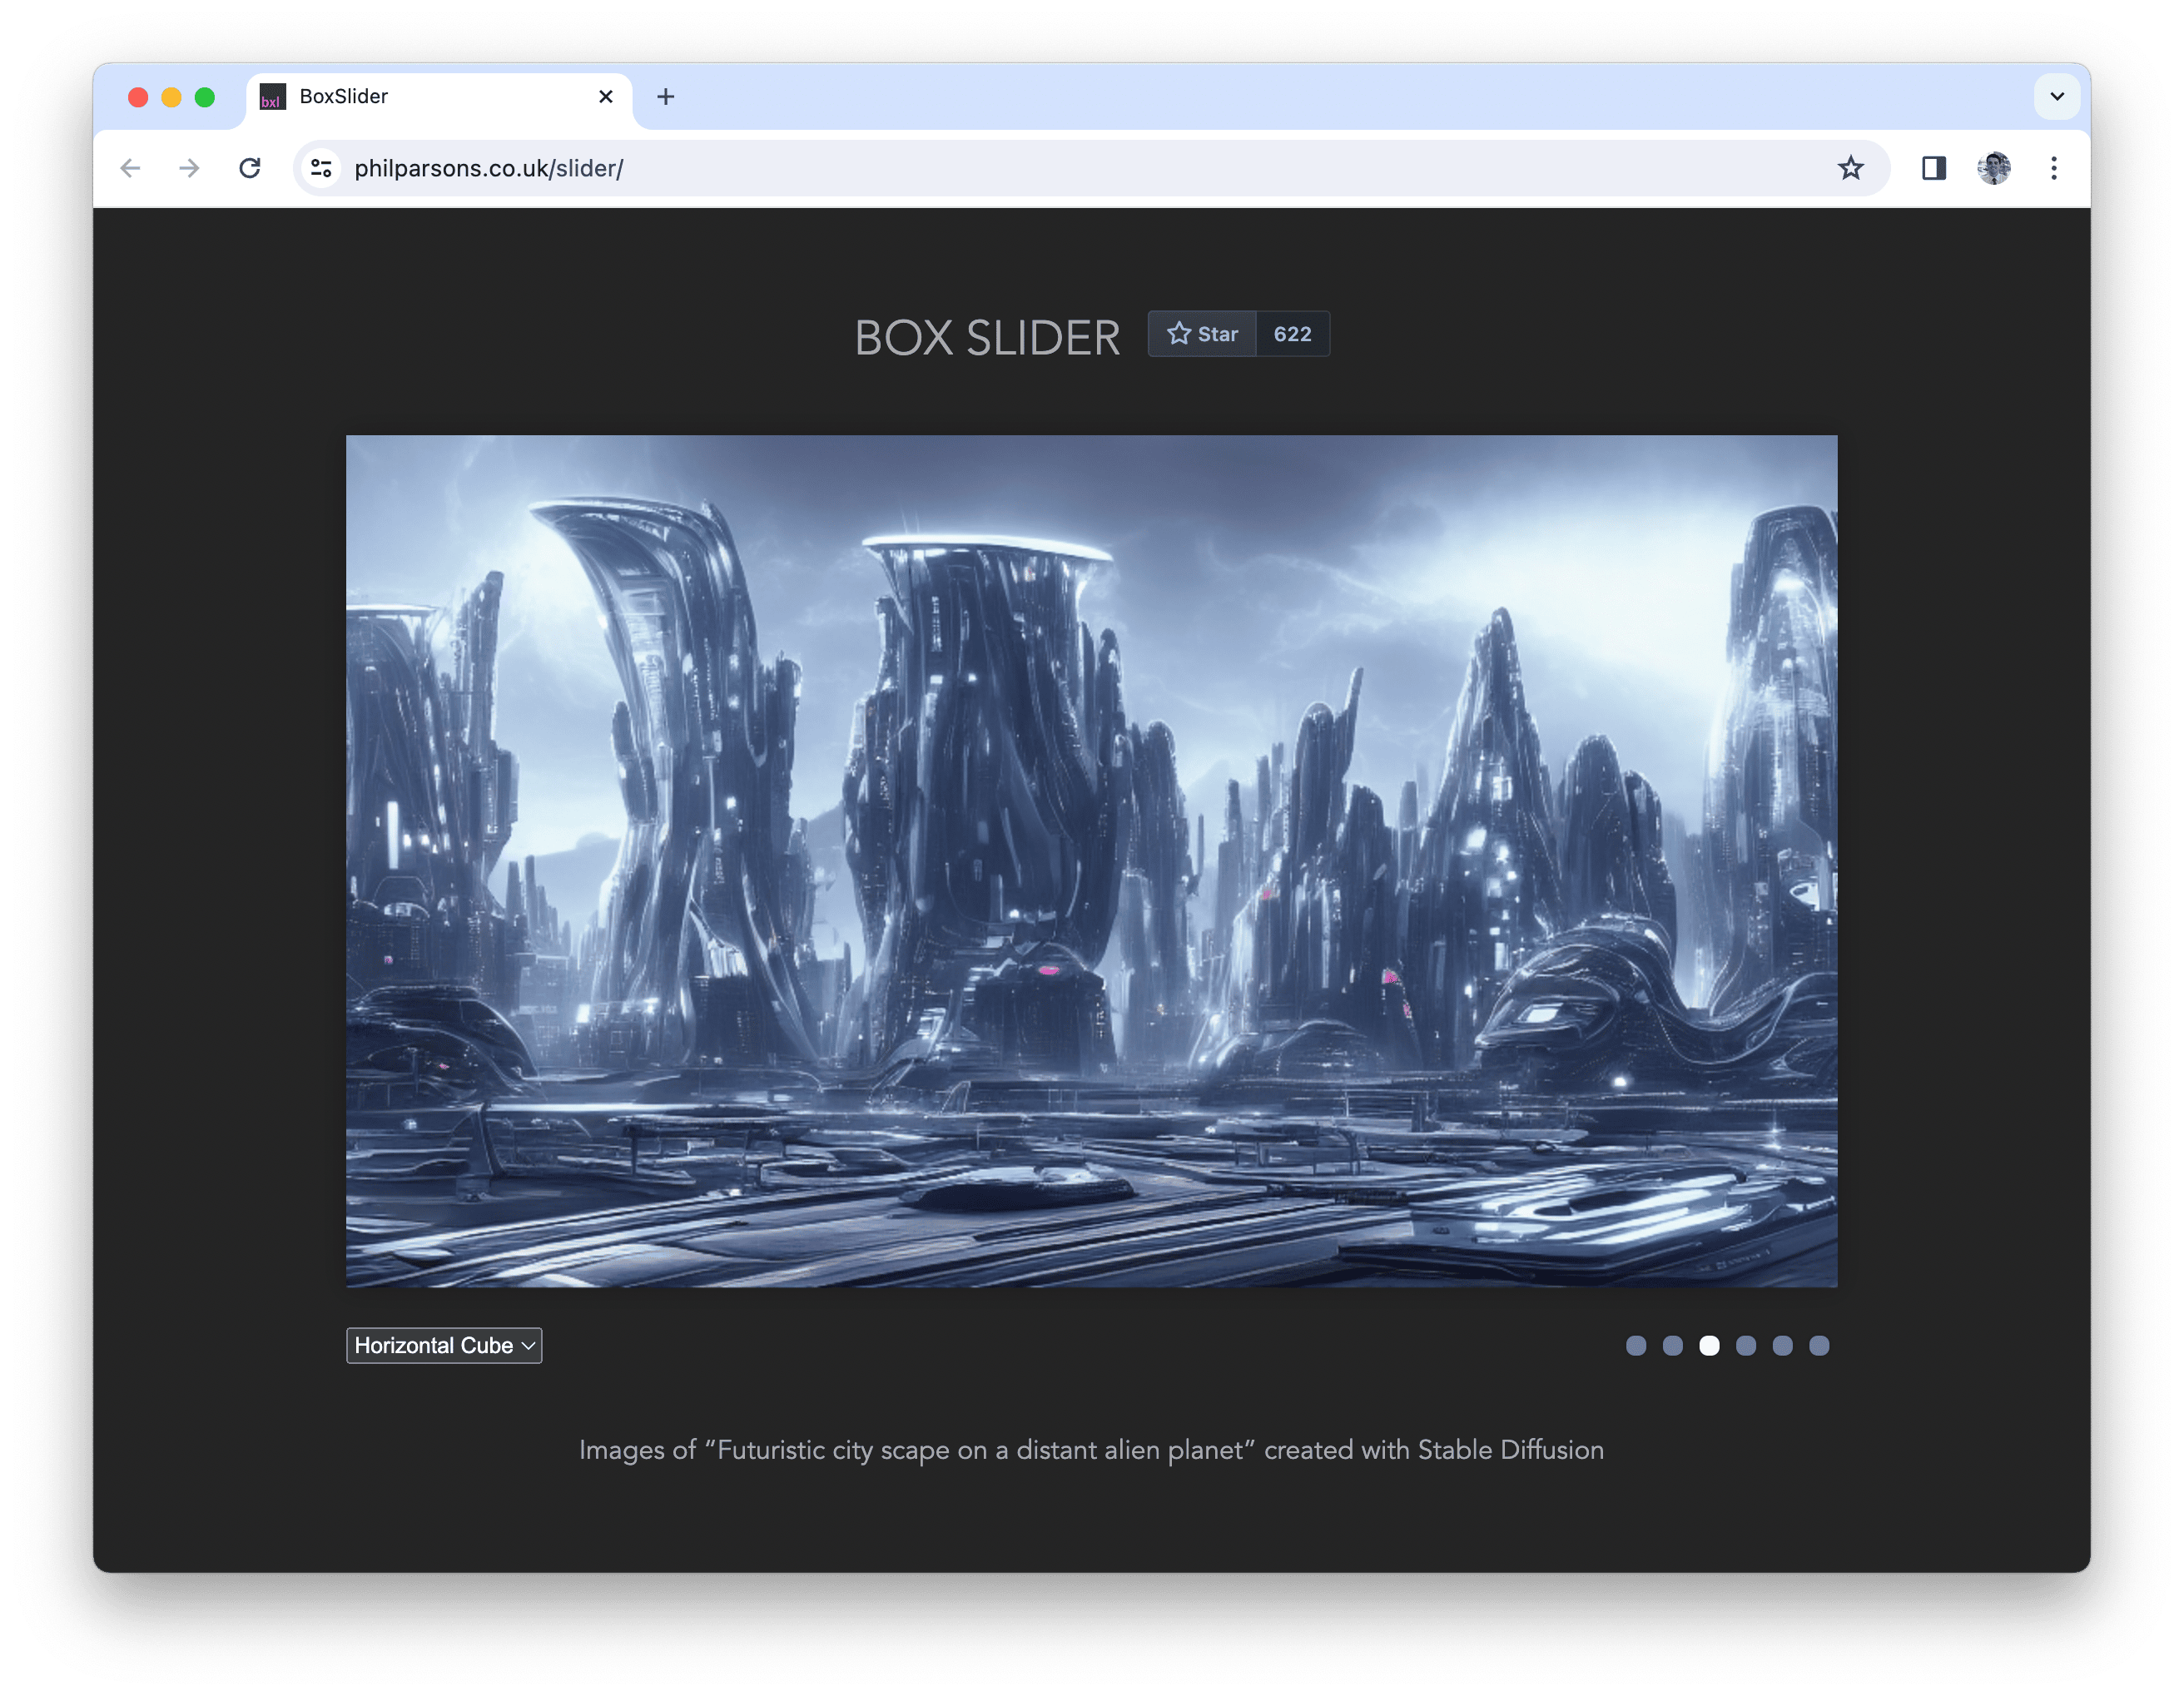Click the GitHub Star button

coord(1202,334)
